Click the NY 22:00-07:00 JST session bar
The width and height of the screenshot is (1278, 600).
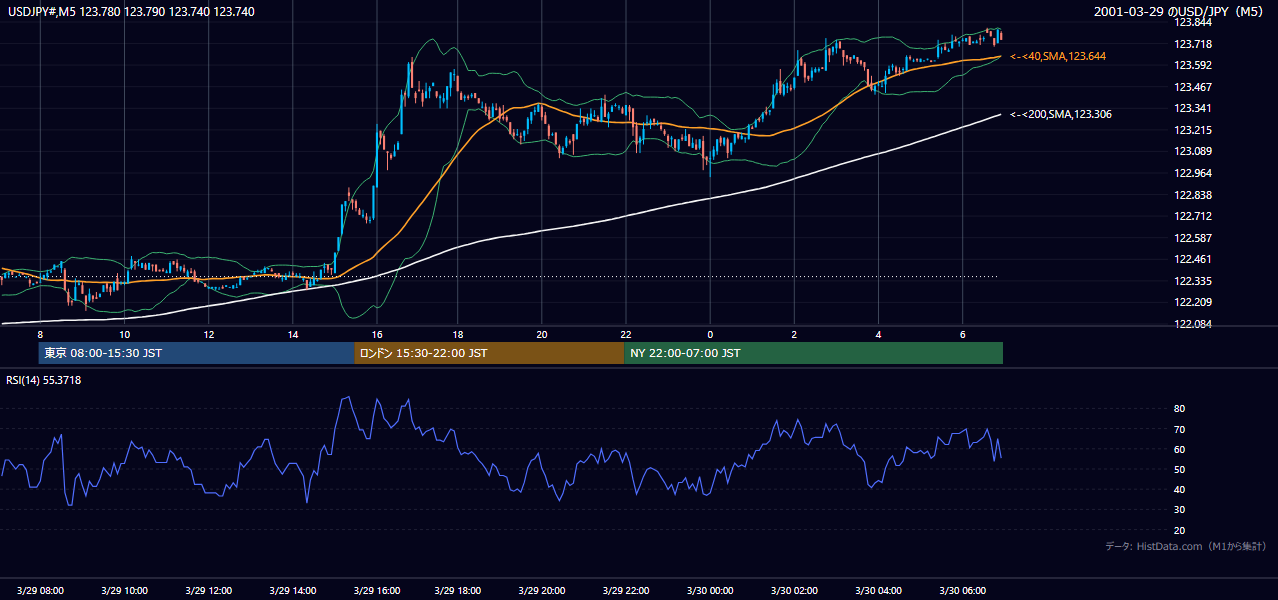point(813,353)
